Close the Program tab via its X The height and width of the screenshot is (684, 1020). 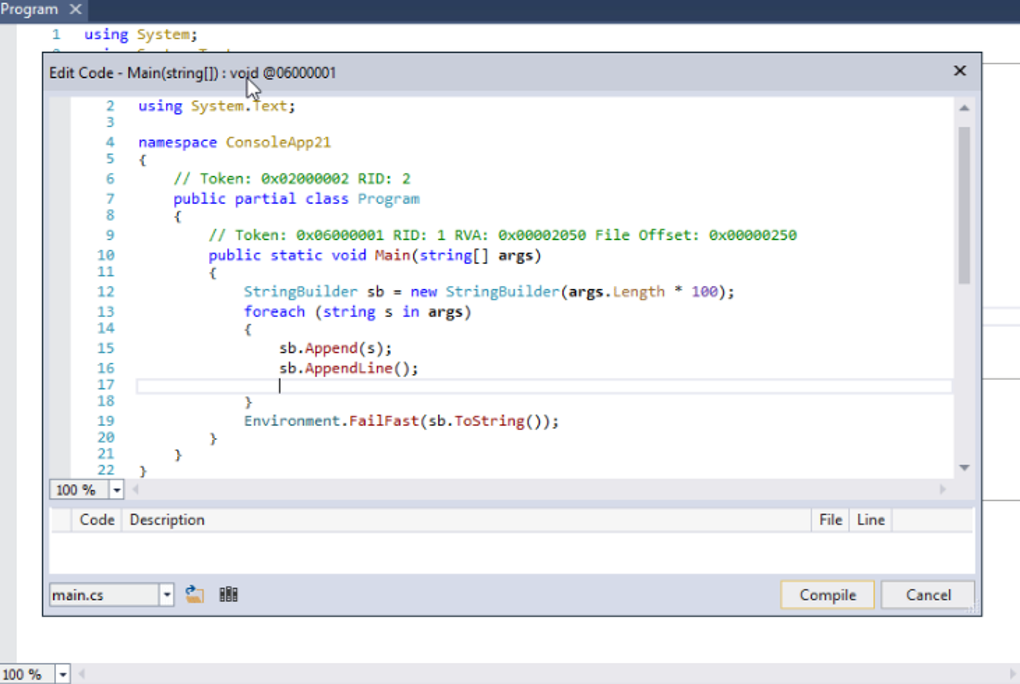[75, 9]
